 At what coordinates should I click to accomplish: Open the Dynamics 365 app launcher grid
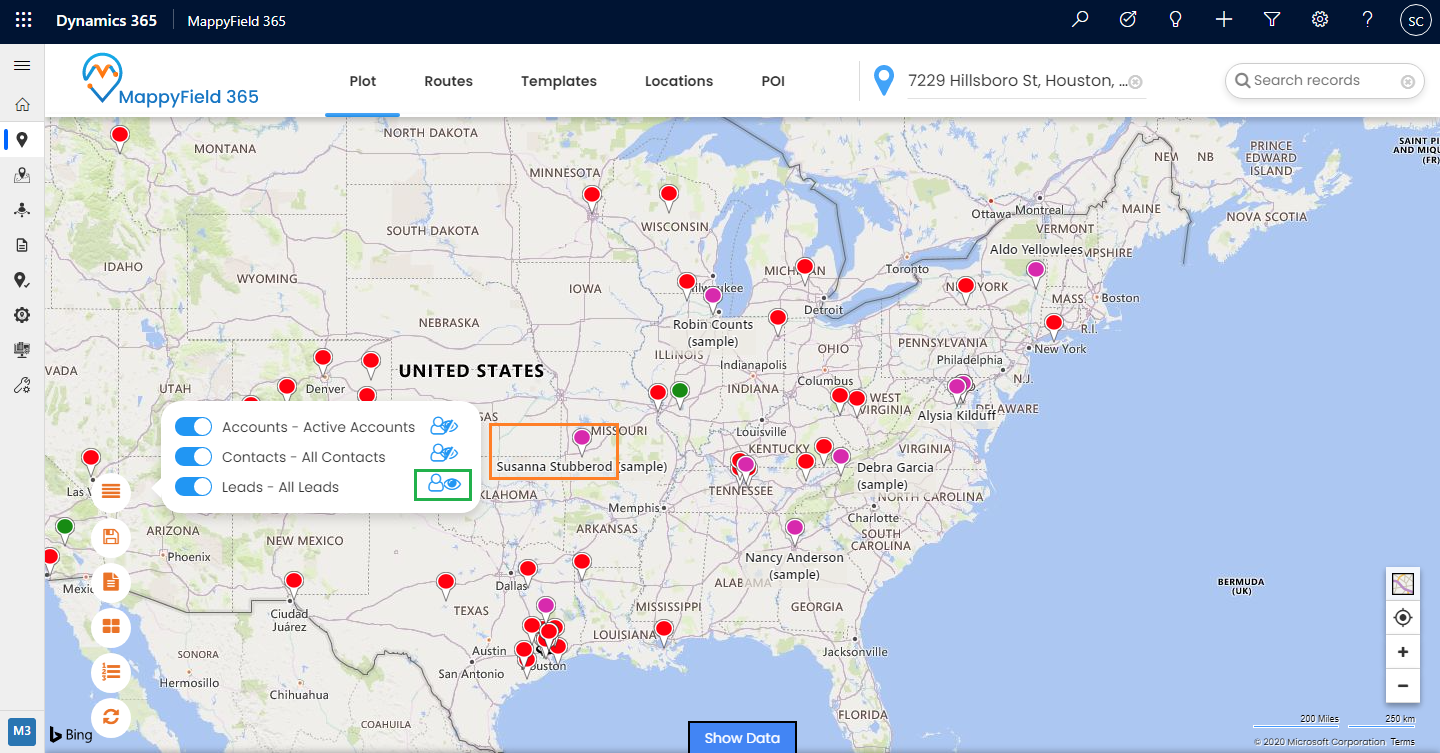[23, 20]
